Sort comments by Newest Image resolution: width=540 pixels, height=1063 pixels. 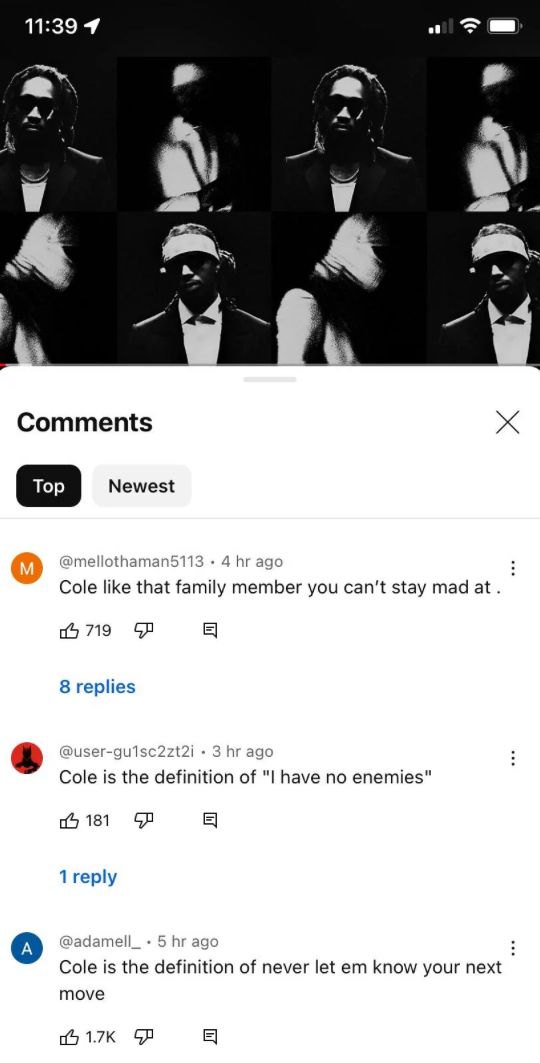[x=142, y=485]
